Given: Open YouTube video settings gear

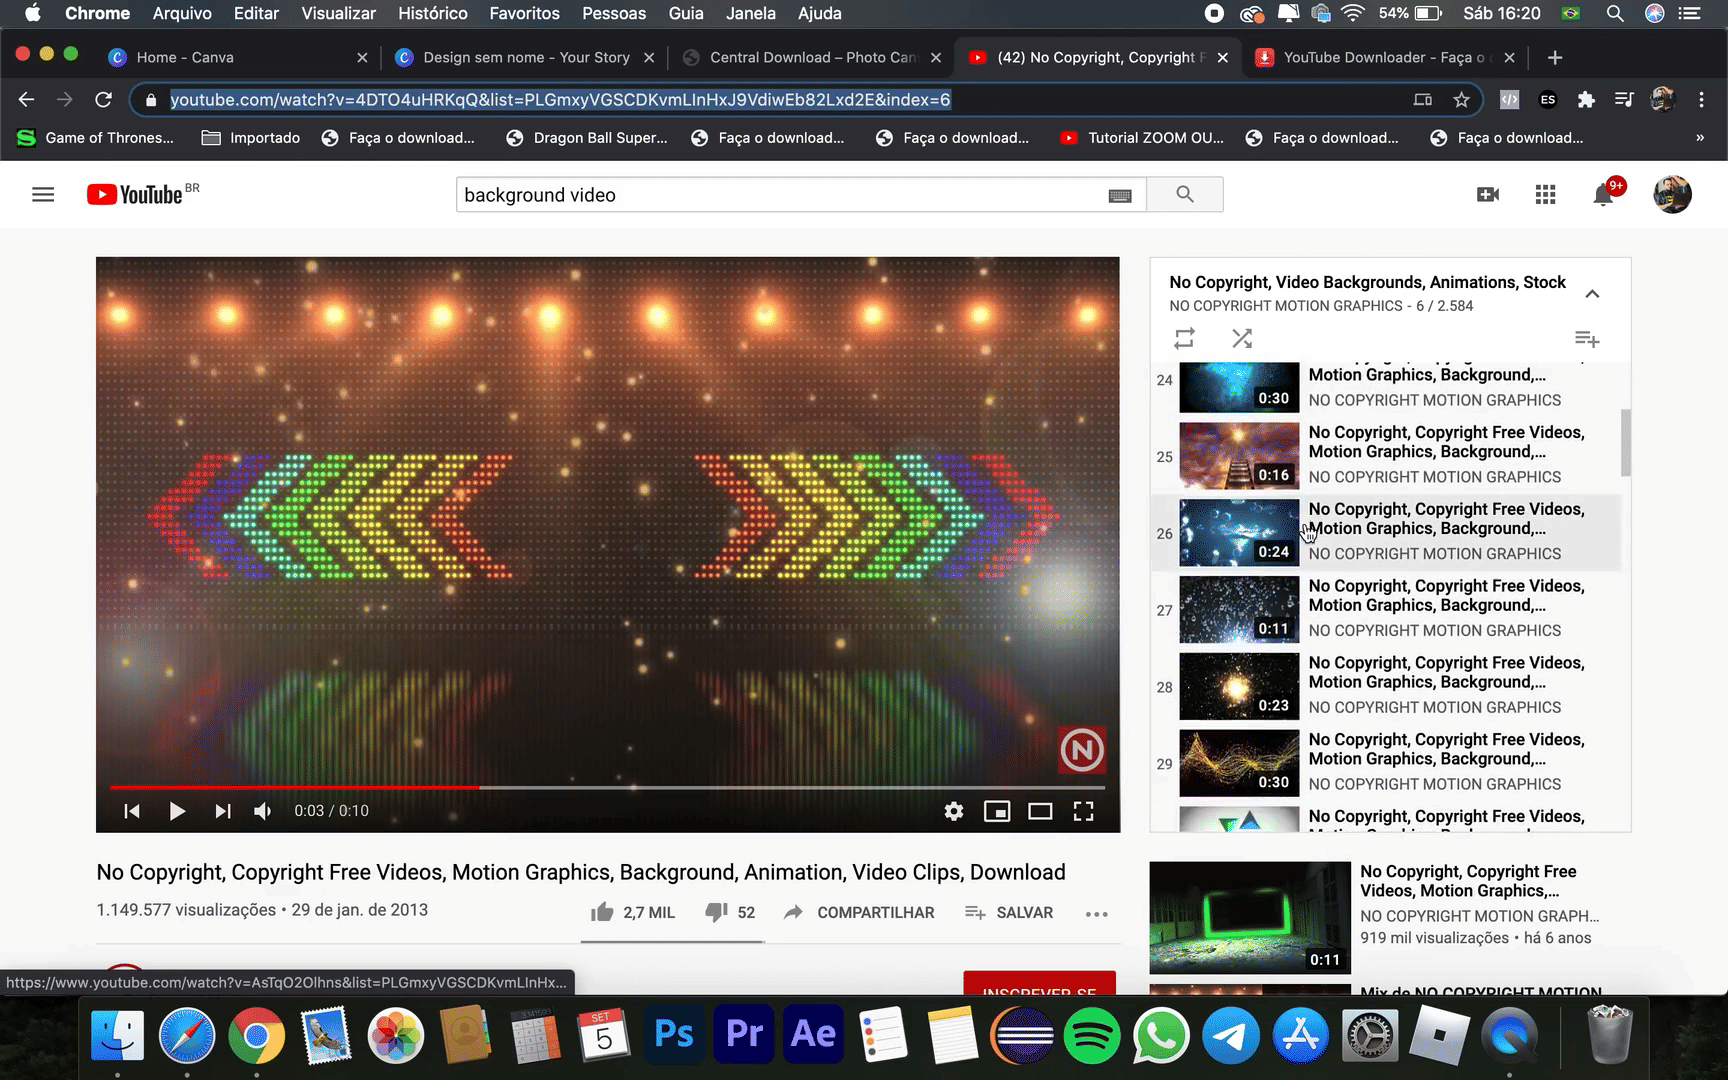Looking at the screenshot, I should pos(953,811).
